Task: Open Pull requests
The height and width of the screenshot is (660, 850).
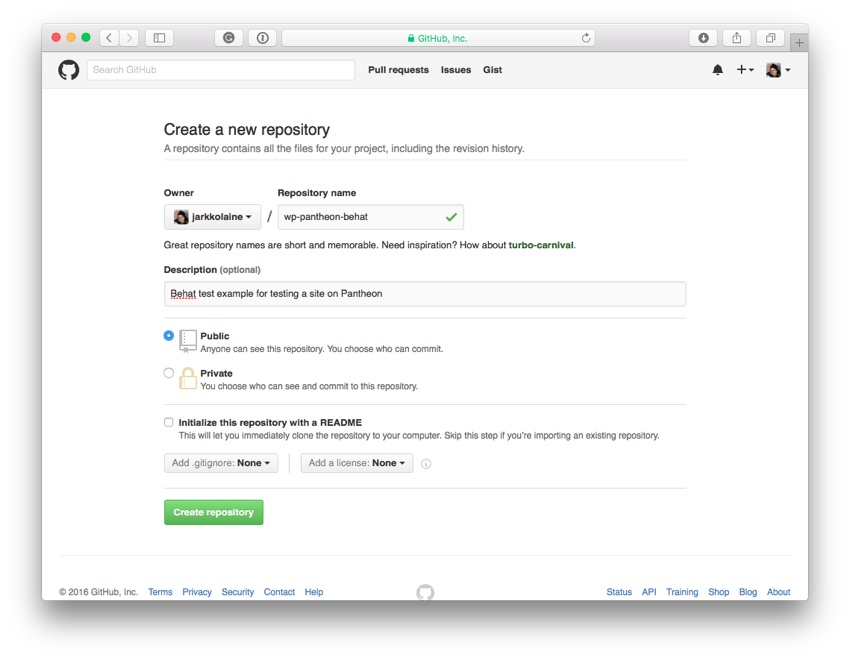Action: [398, 70]
